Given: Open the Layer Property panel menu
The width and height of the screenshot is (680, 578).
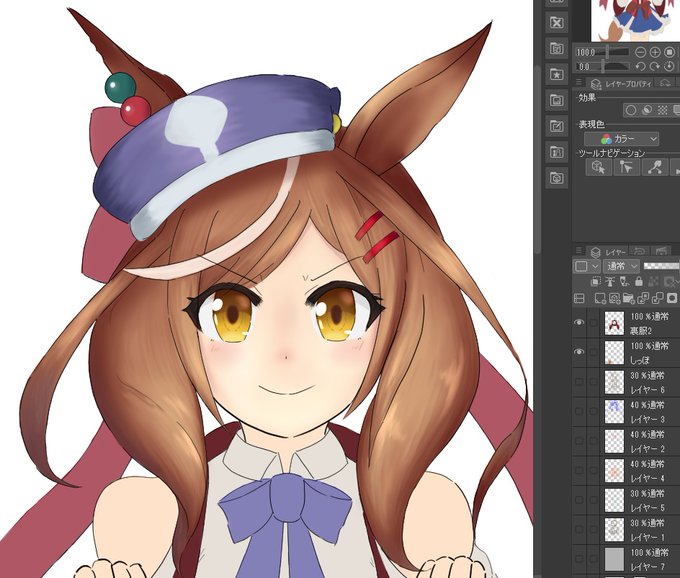Looking at the screenshot, I should point(579,82).
